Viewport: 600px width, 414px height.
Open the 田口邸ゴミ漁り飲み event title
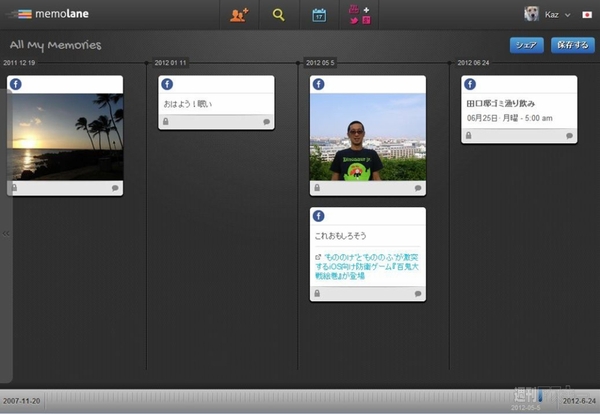coord(501,103)
